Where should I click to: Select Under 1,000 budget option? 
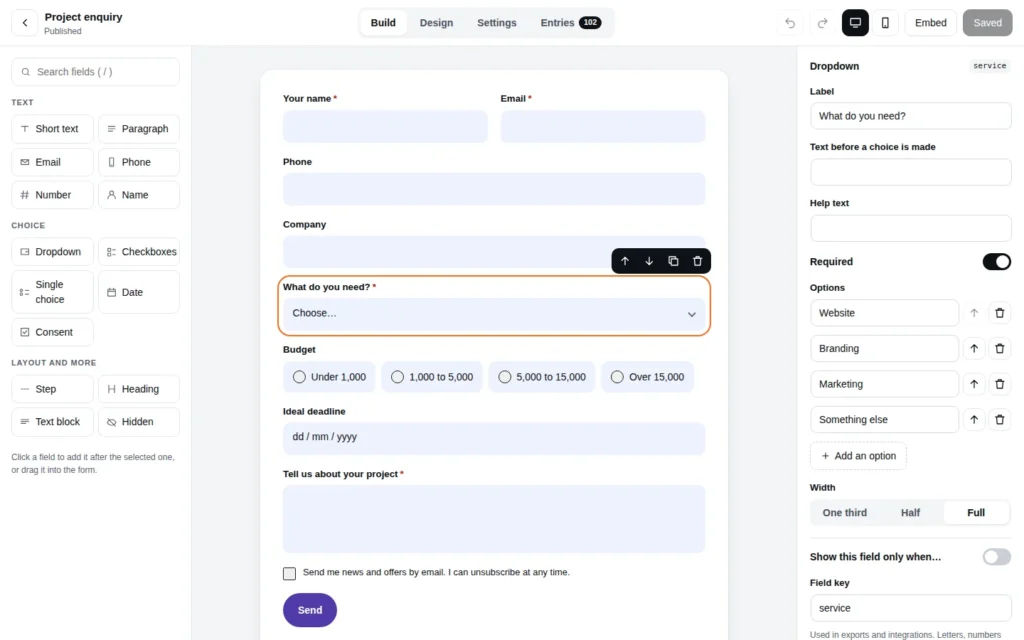tap(329, 377)
